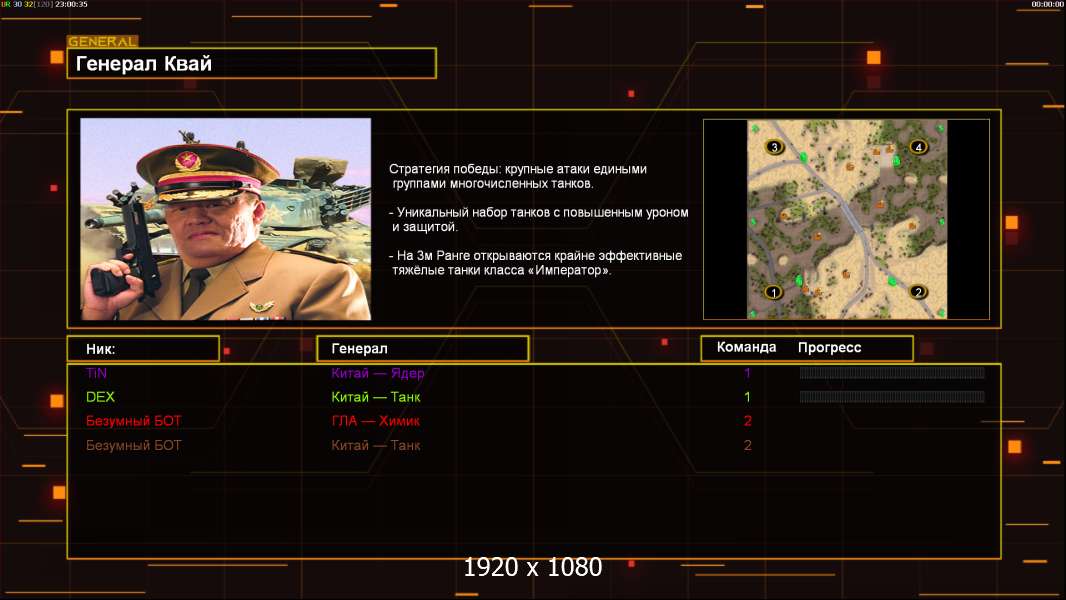Pick start position 3 map marker
This screenshot has height=600, width=1066.
click(773, 147)
